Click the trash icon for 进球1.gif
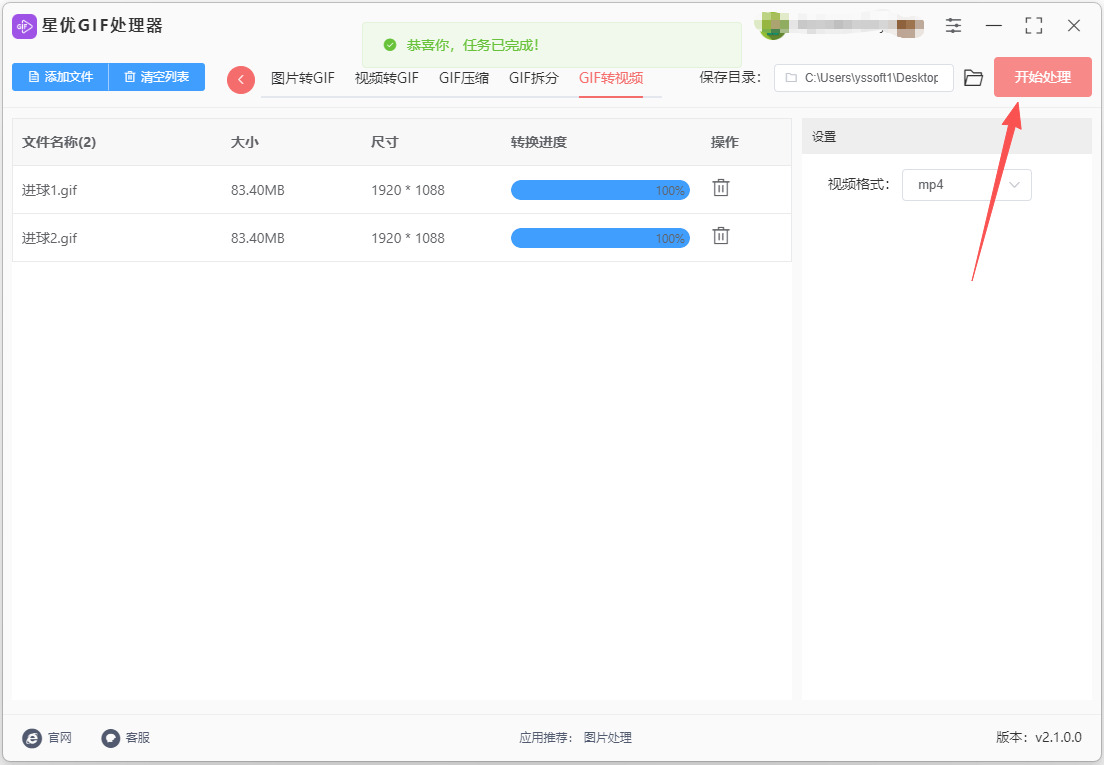The width and height of the screenshot is (1104, 765). [720, 188]
